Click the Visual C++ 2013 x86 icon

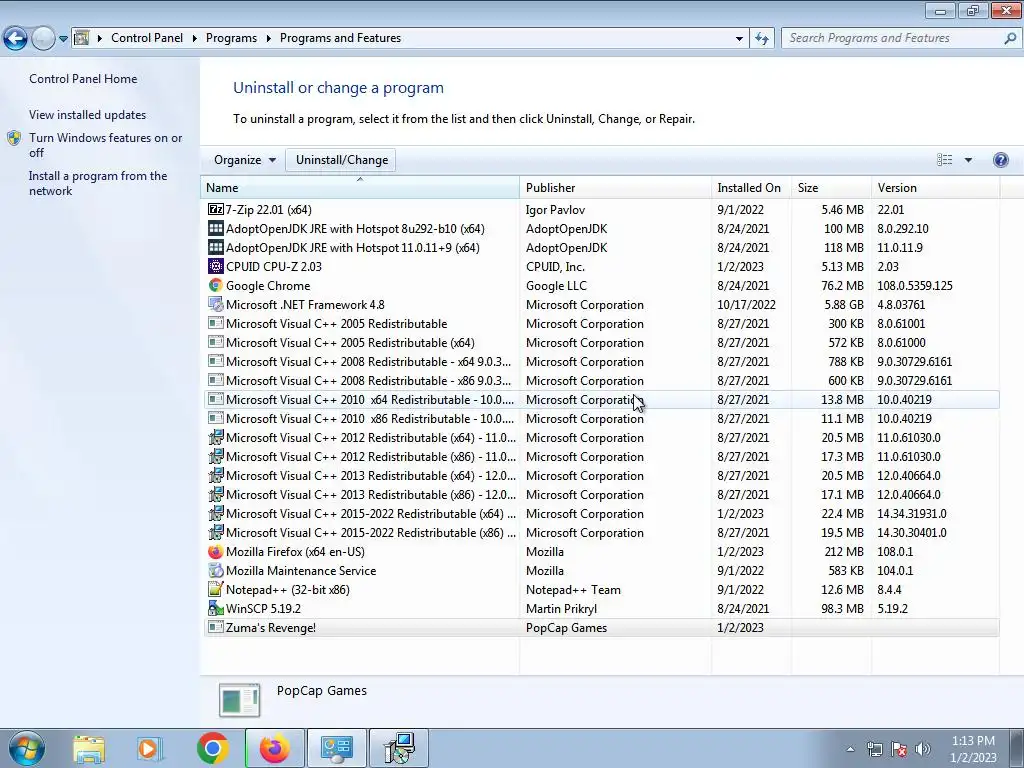[x=216, y=494]
